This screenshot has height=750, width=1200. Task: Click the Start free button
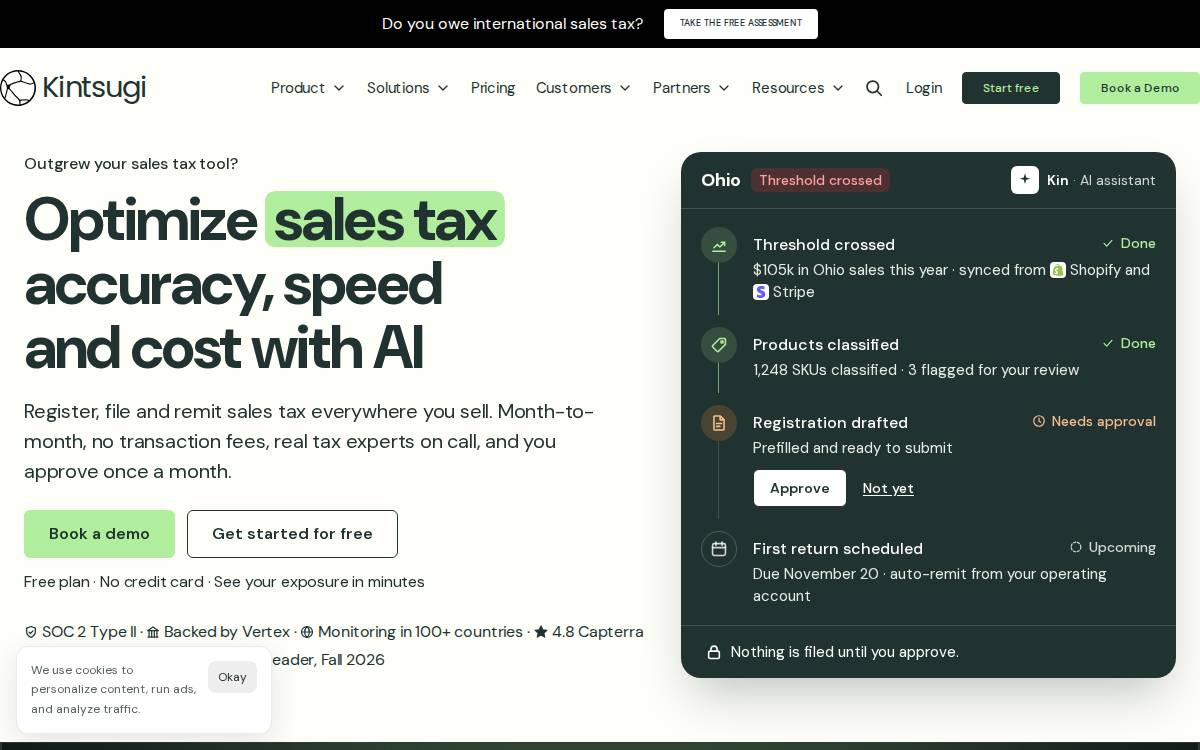1011,88
